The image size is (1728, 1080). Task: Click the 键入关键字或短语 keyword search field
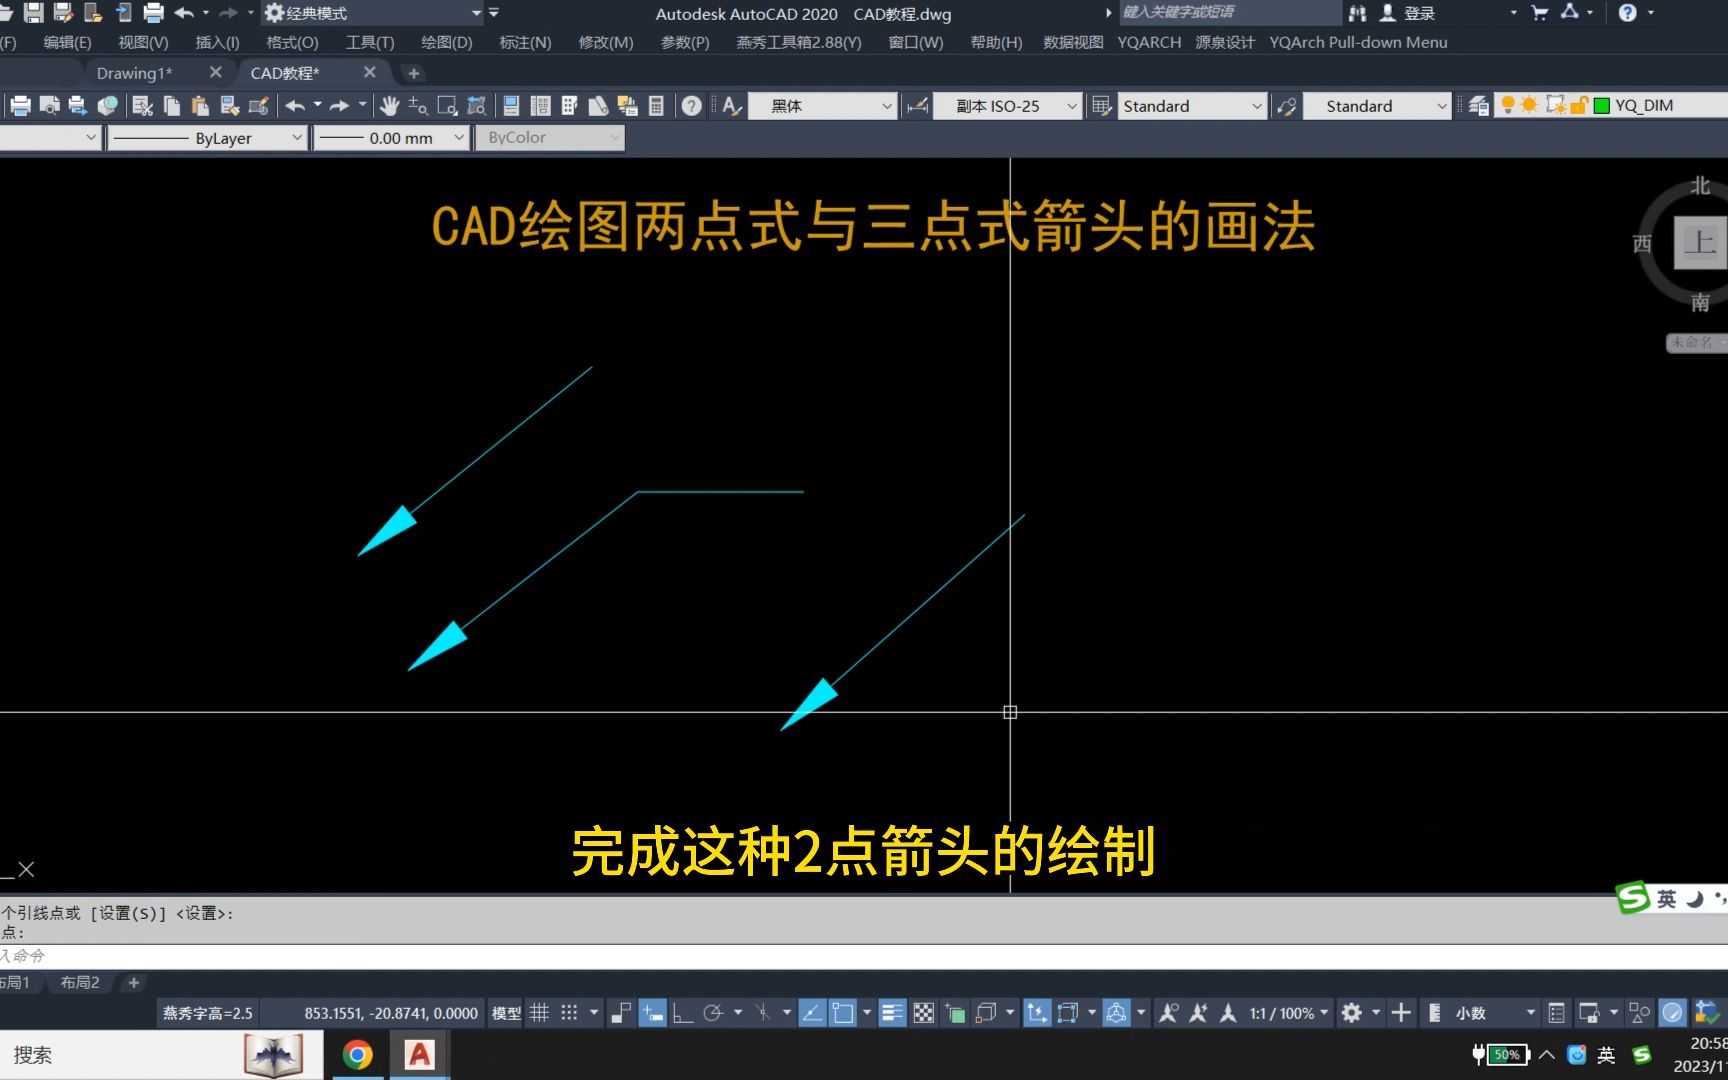(x=1229, y=12)
